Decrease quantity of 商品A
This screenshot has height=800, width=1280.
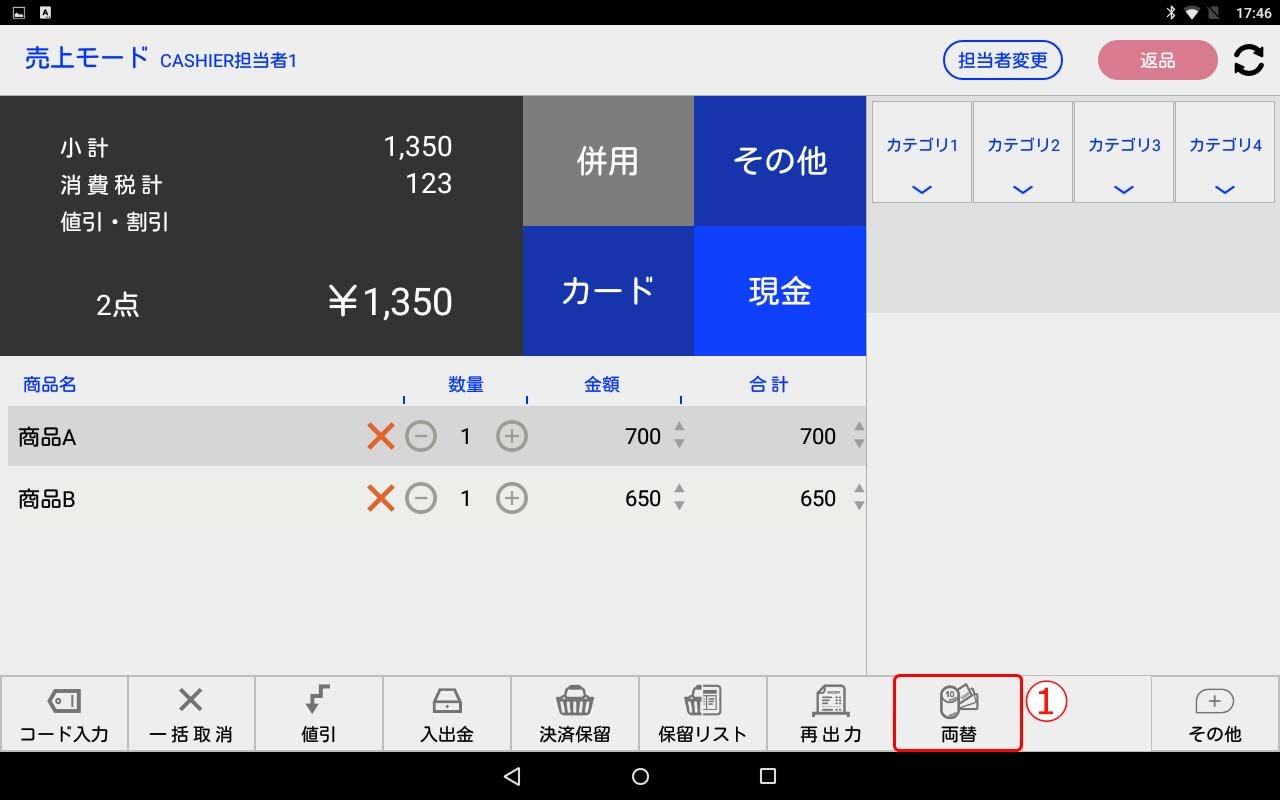point(421,436)
